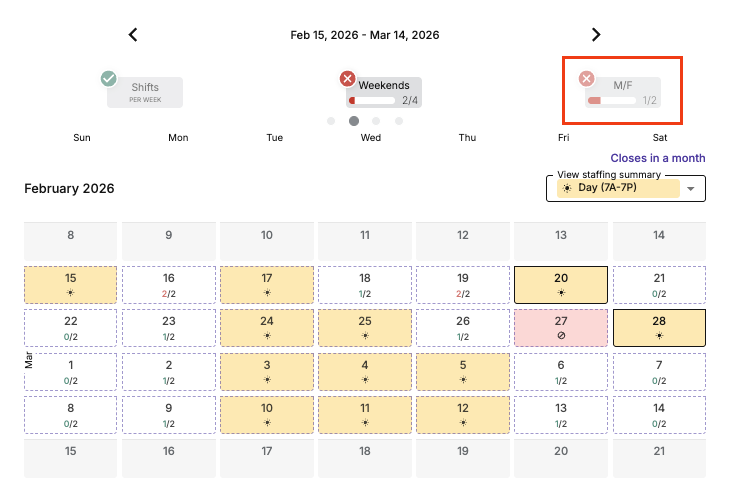Click green checkmark on Shifts rule

coord(109,79)
